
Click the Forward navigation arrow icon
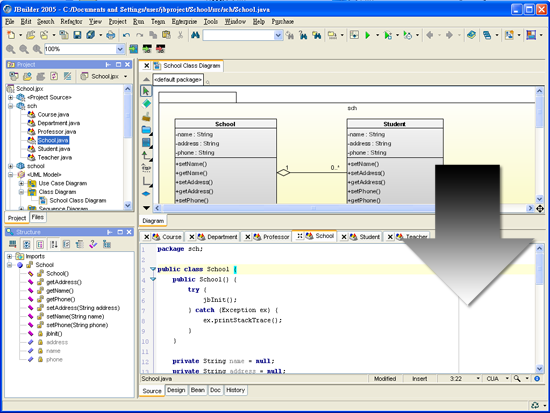(449, 35)
